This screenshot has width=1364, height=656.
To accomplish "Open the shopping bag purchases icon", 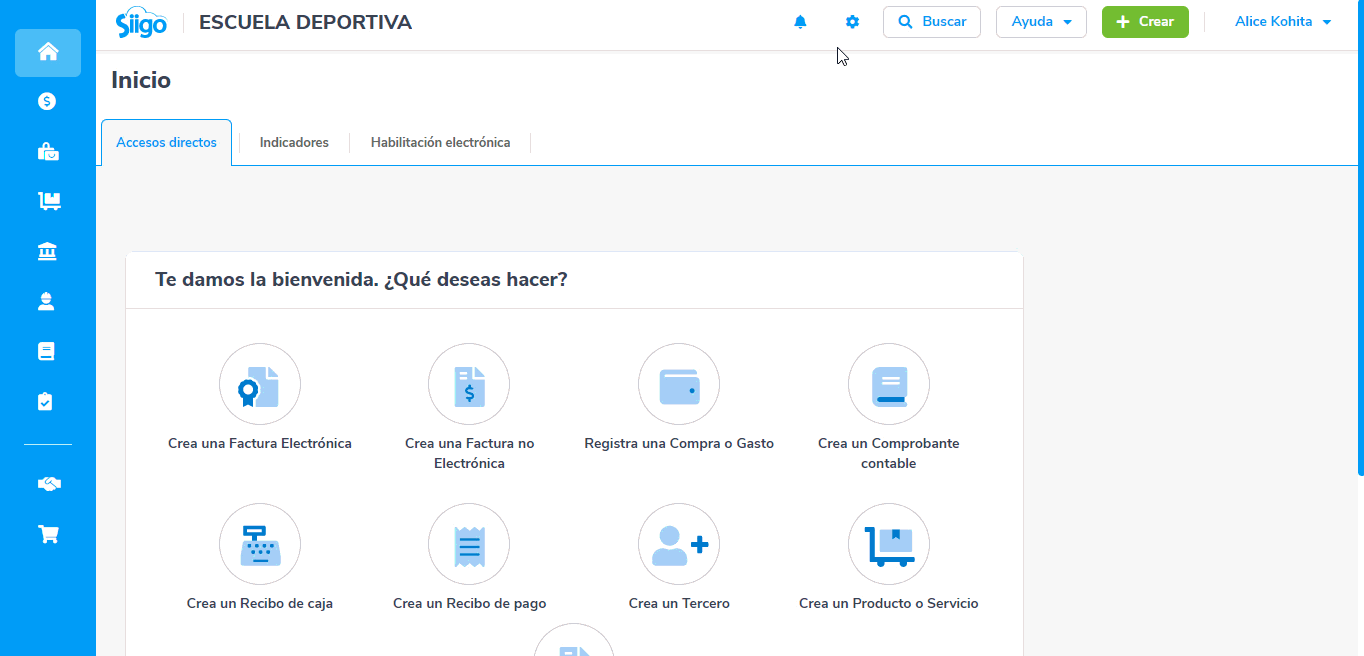I will point(47,151).
